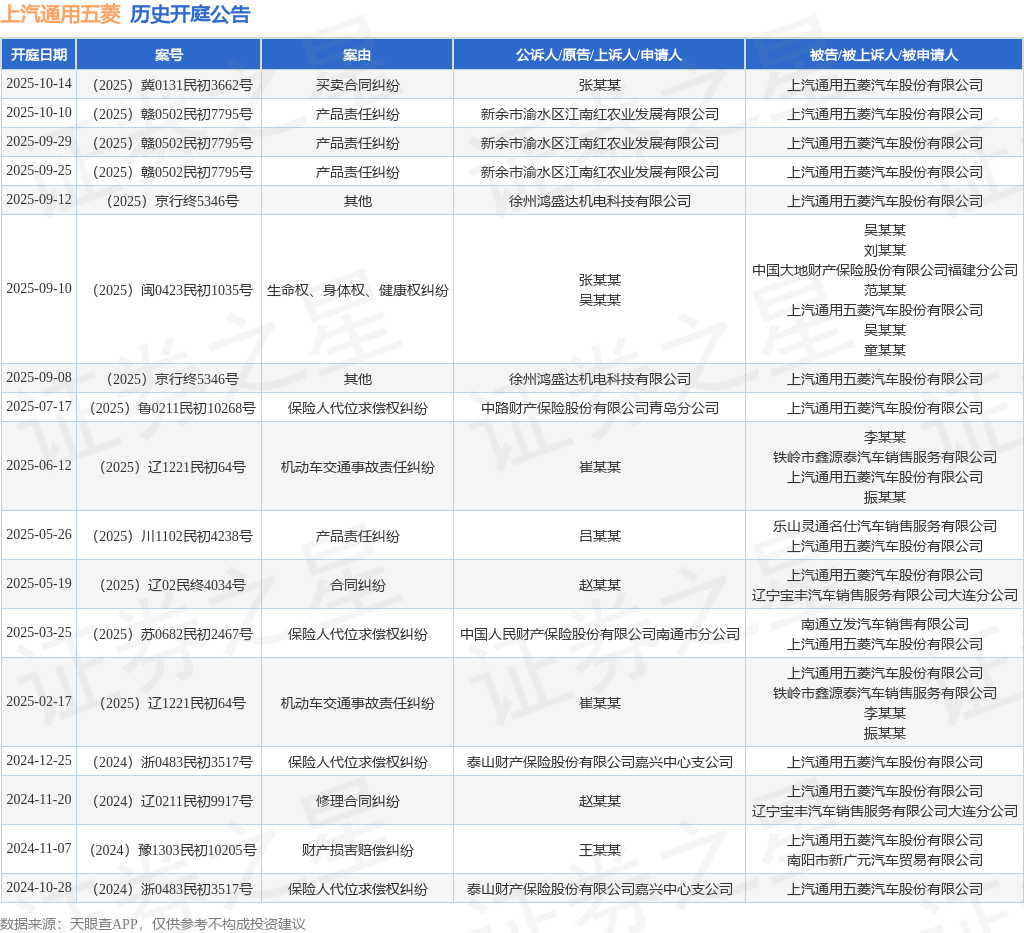Click 中路财产保险股份有限公司青岛分公司 plaintiff

point(600,408)
